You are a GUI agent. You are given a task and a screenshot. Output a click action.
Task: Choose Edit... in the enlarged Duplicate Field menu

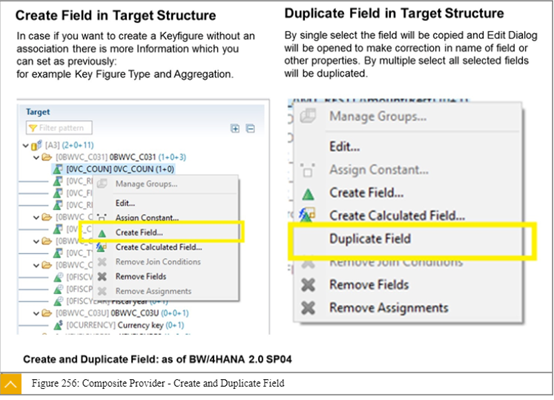click(x=344, y=146)
